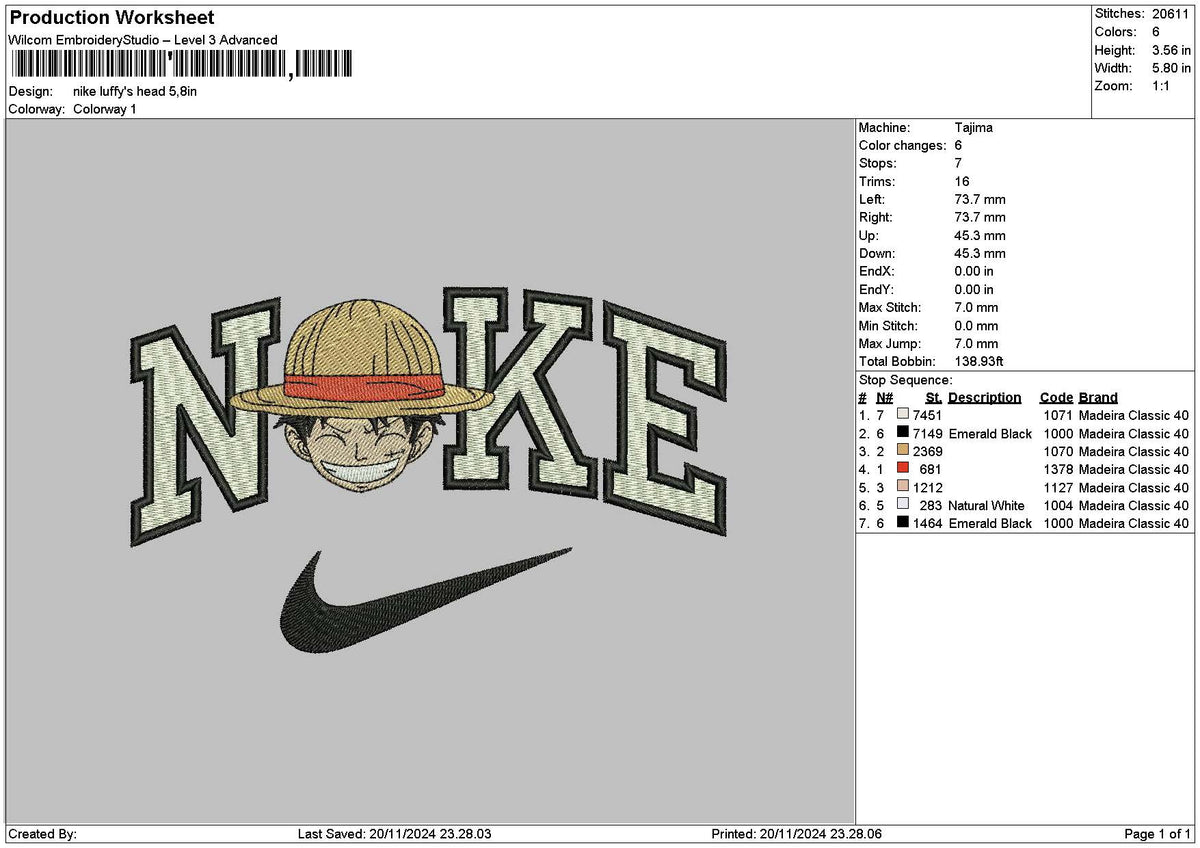Click the Max Jump value "7.0 mm"
The height and width of the screenshot is (848, 1200).
click(976, 343)
